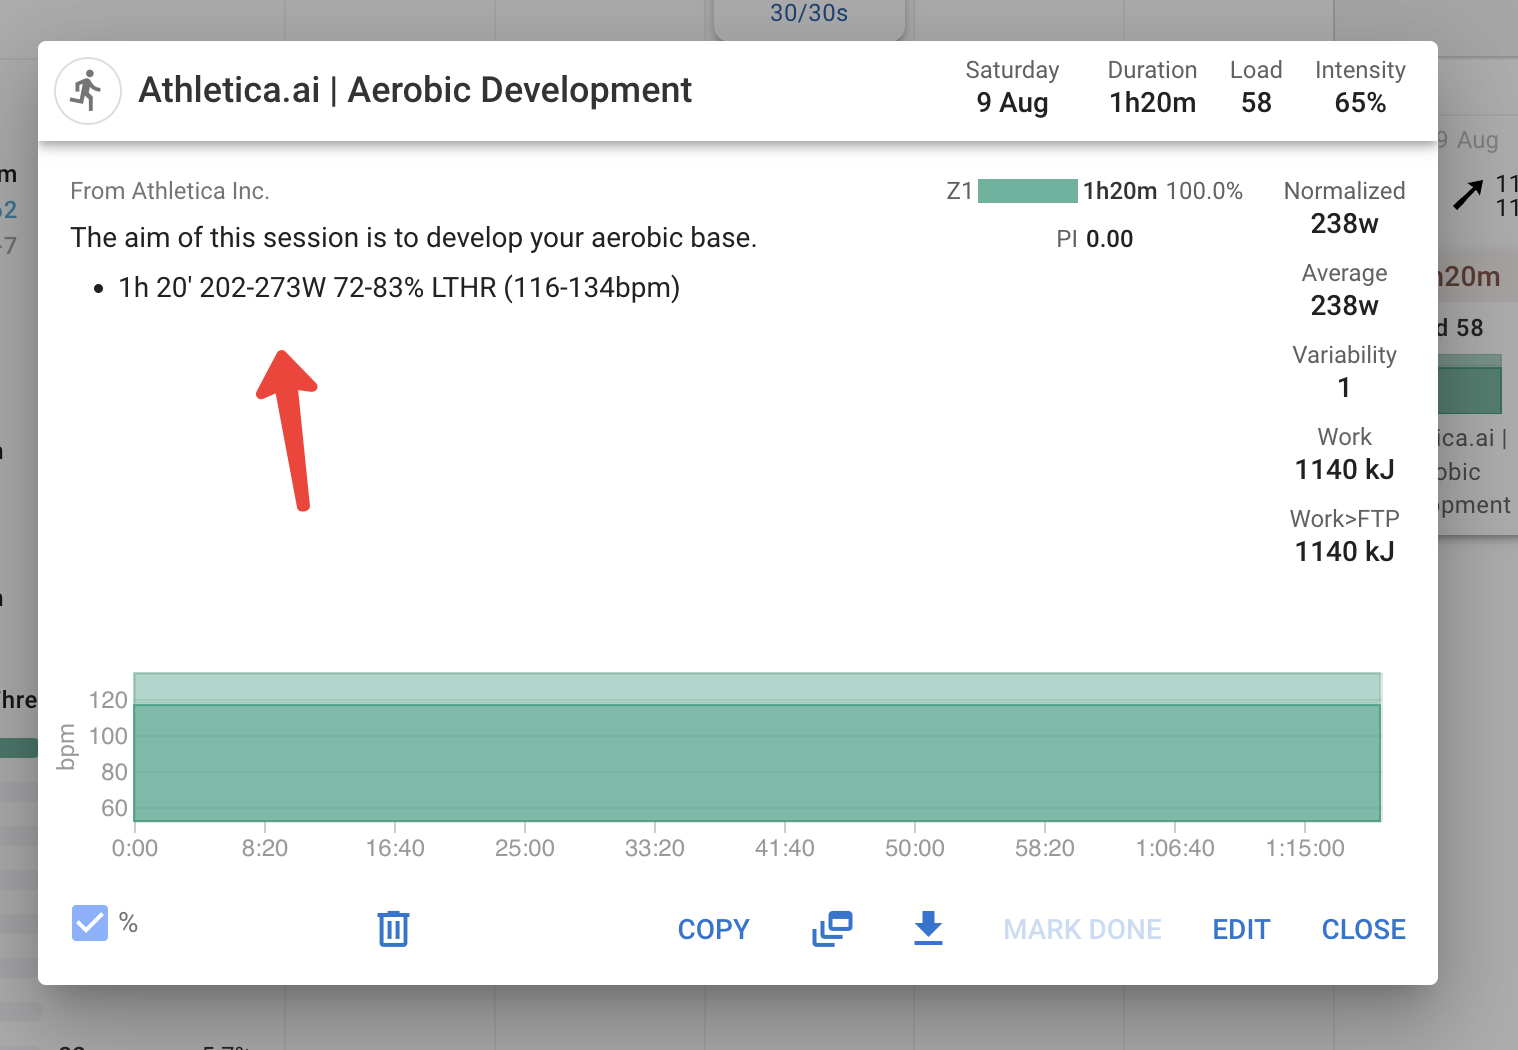1518x1050 pixels.
Task: Click the trend arrow icon in background calendar
Action: 1467,194
